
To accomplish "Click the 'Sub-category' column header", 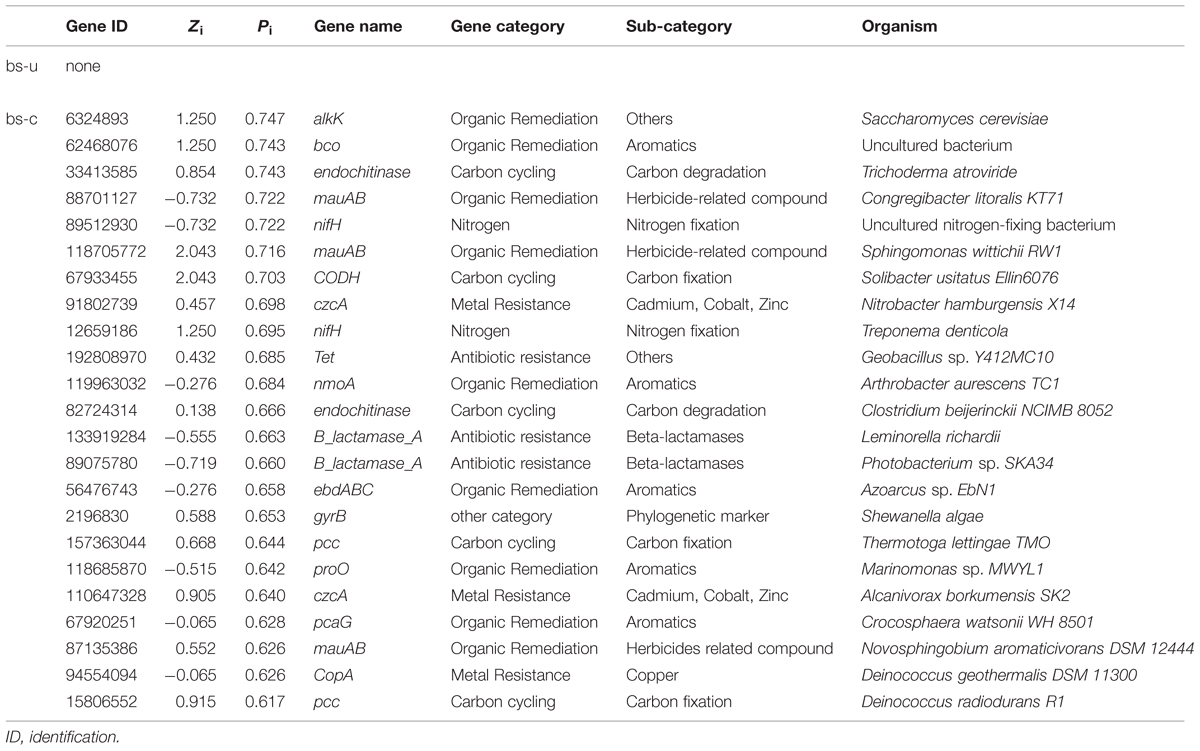I will tap(678, 27).
